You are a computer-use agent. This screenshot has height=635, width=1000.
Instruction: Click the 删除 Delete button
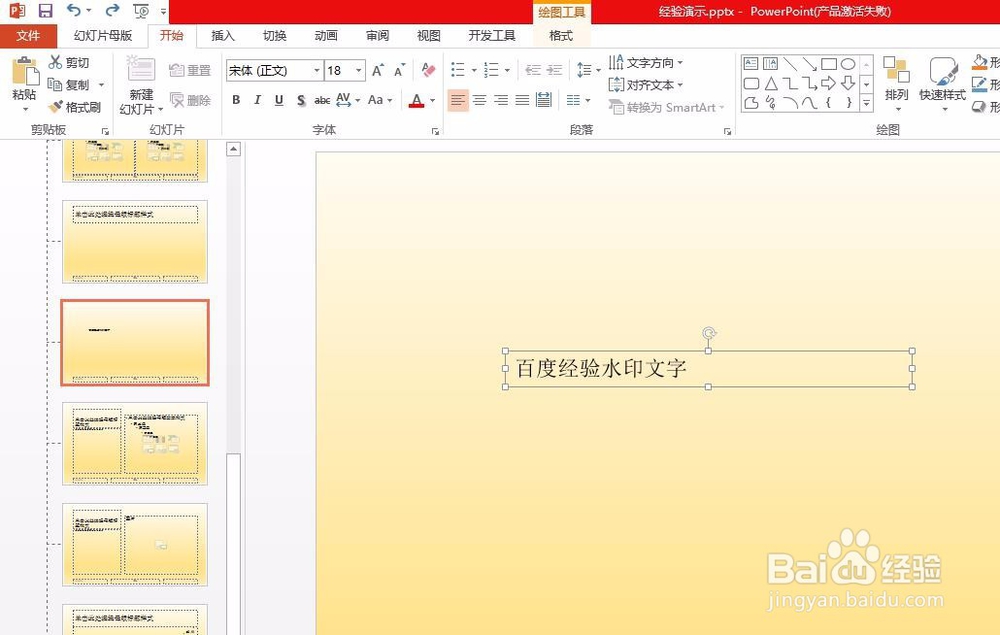pos(189,100)
